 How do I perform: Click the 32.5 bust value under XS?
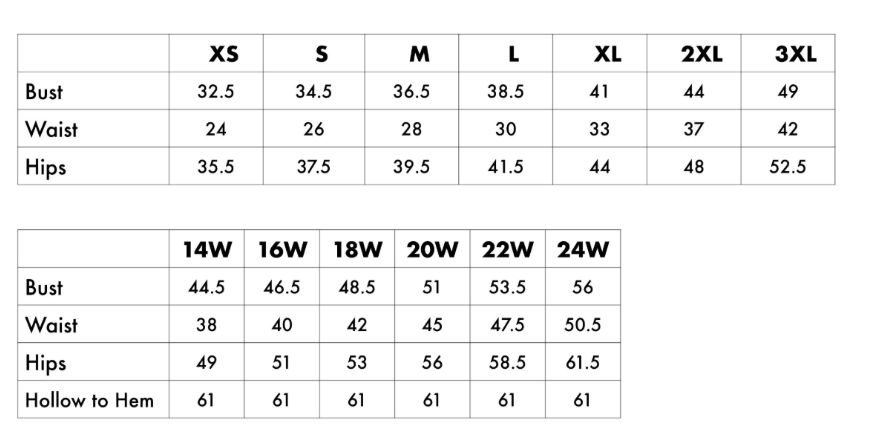click(216, 92)
